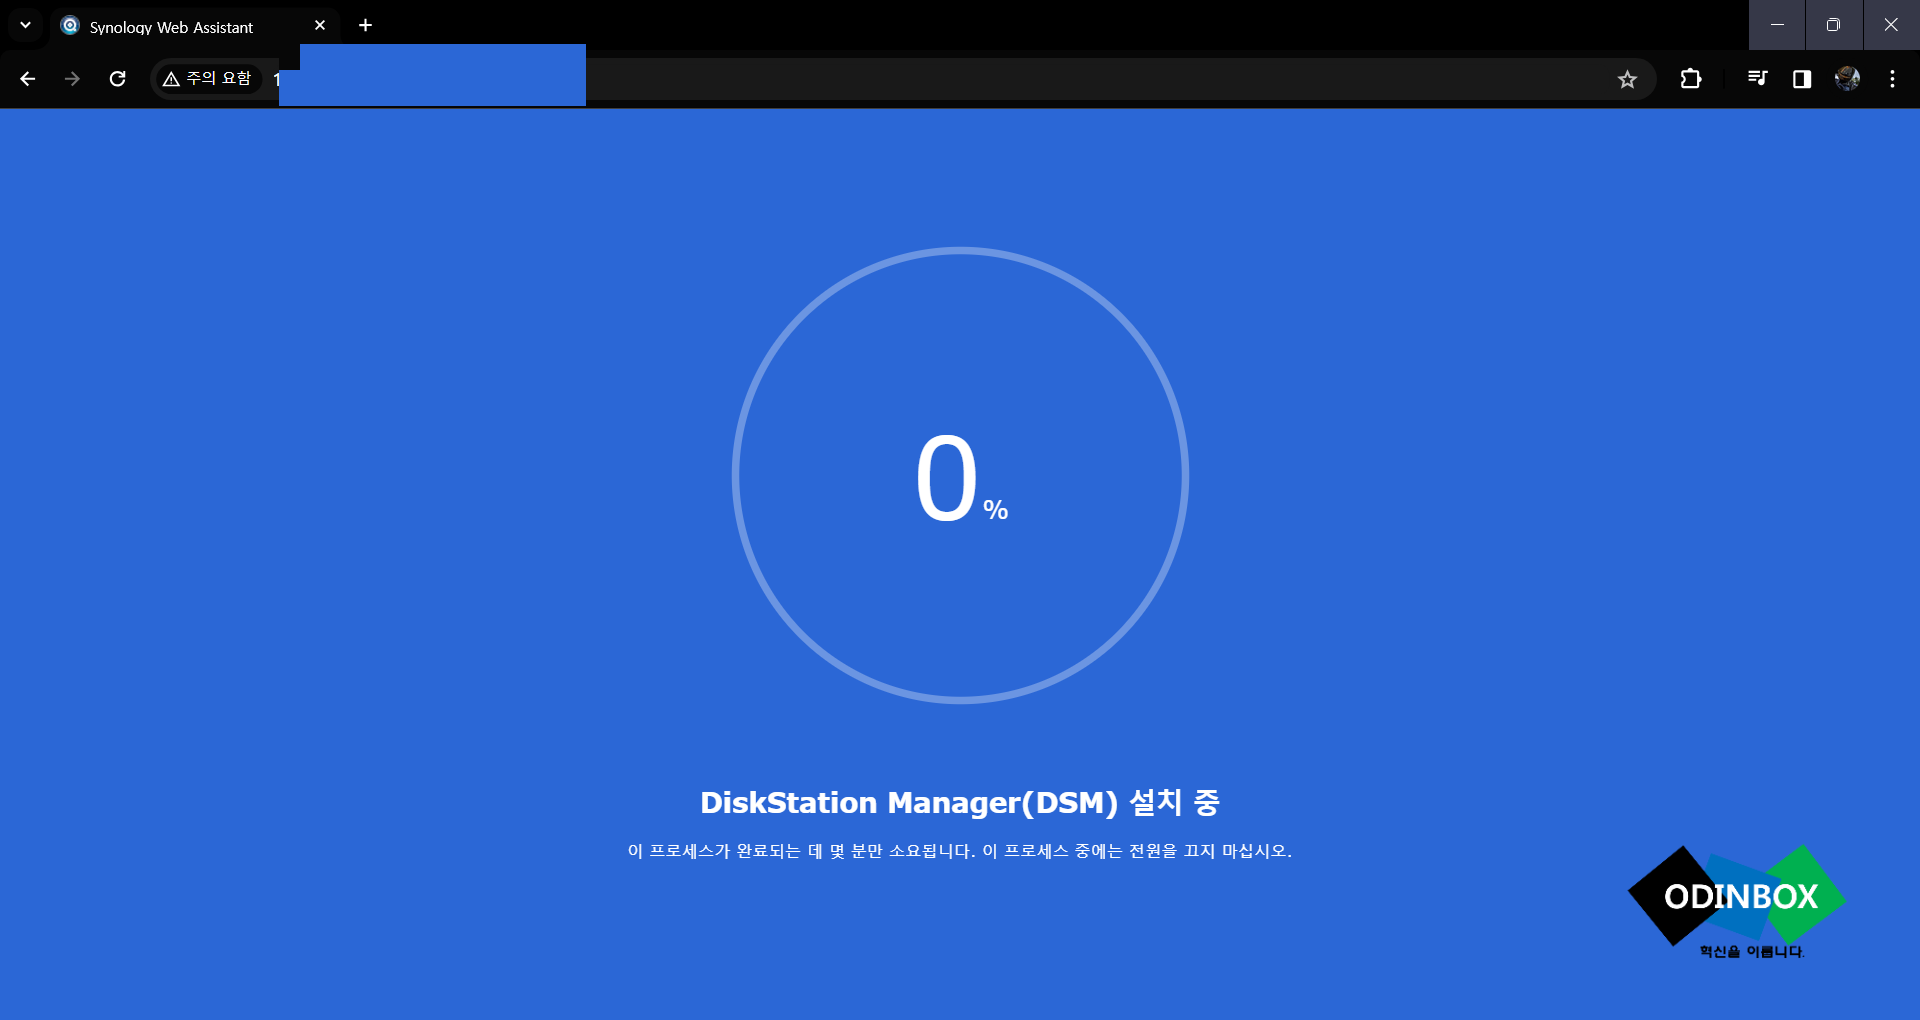Click the power-off warning text line
The width and height of the screenshot is (1920, 1020).
[x=960, y=851]
